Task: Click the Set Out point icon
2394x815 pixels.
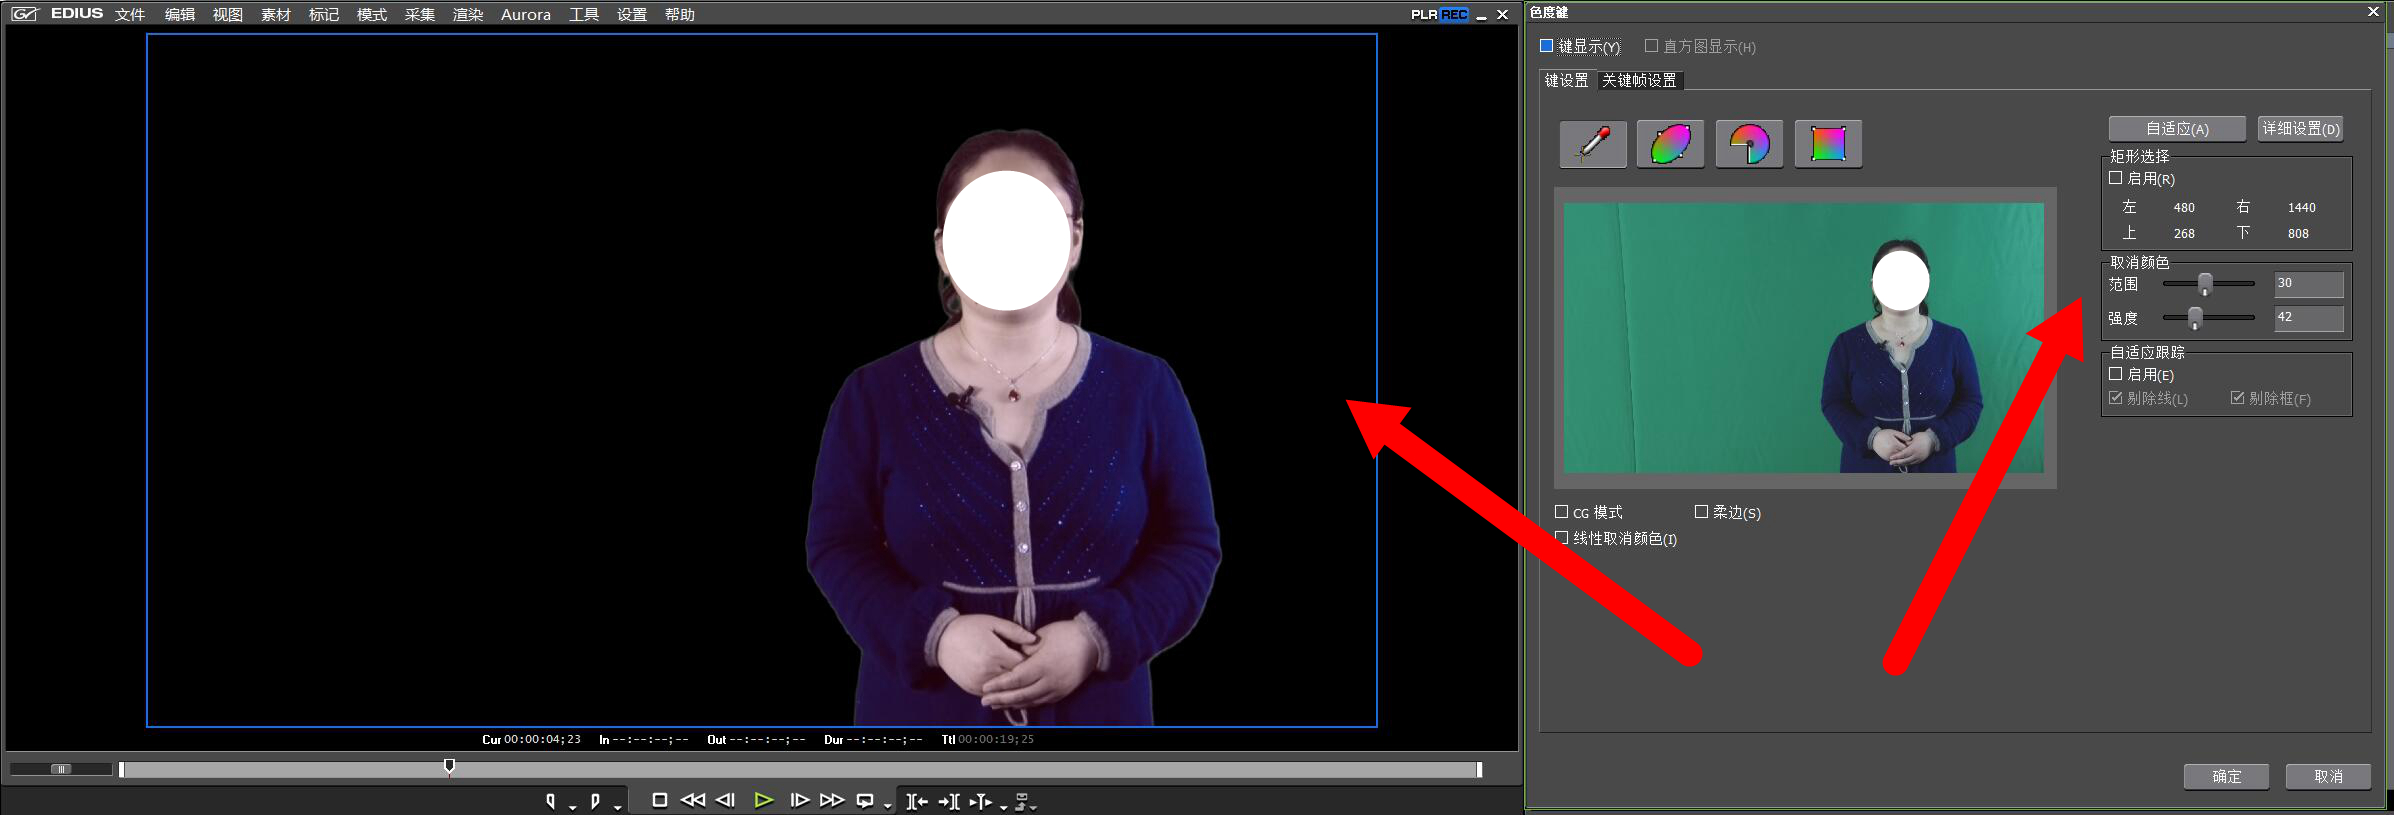Action: pos(595,801)
